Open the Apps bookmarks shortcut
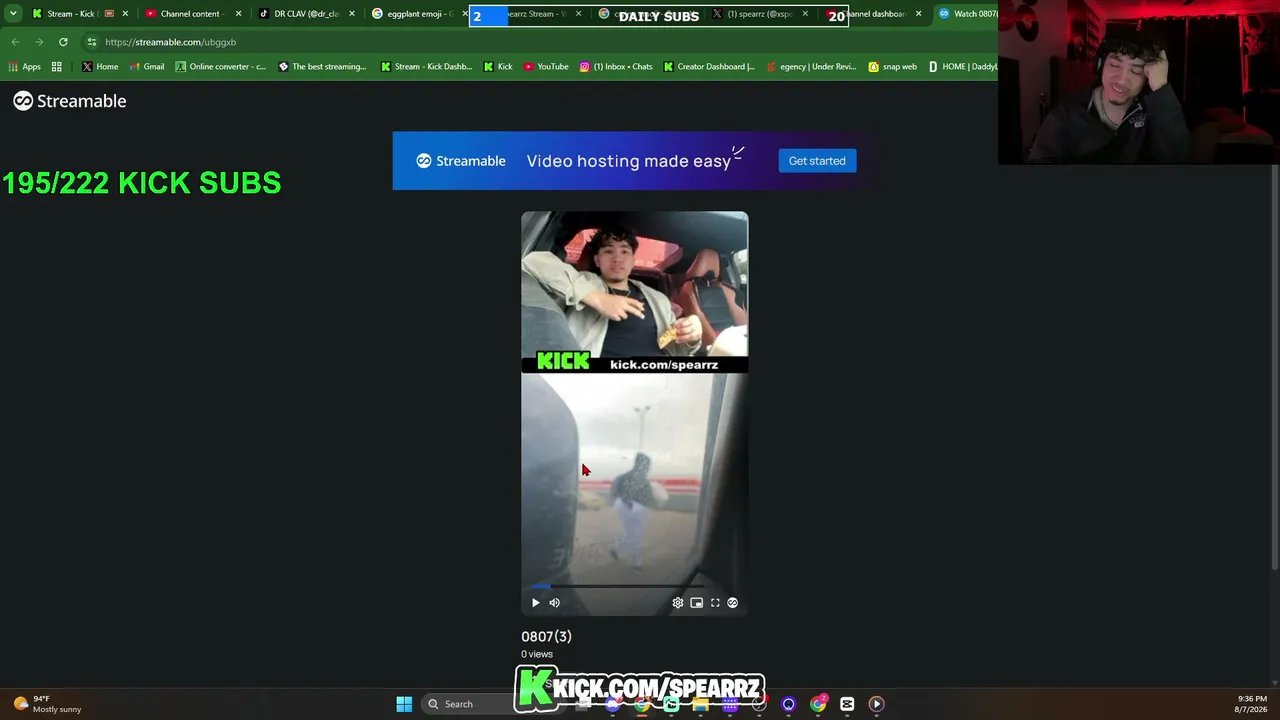 (x=24, y=67)
